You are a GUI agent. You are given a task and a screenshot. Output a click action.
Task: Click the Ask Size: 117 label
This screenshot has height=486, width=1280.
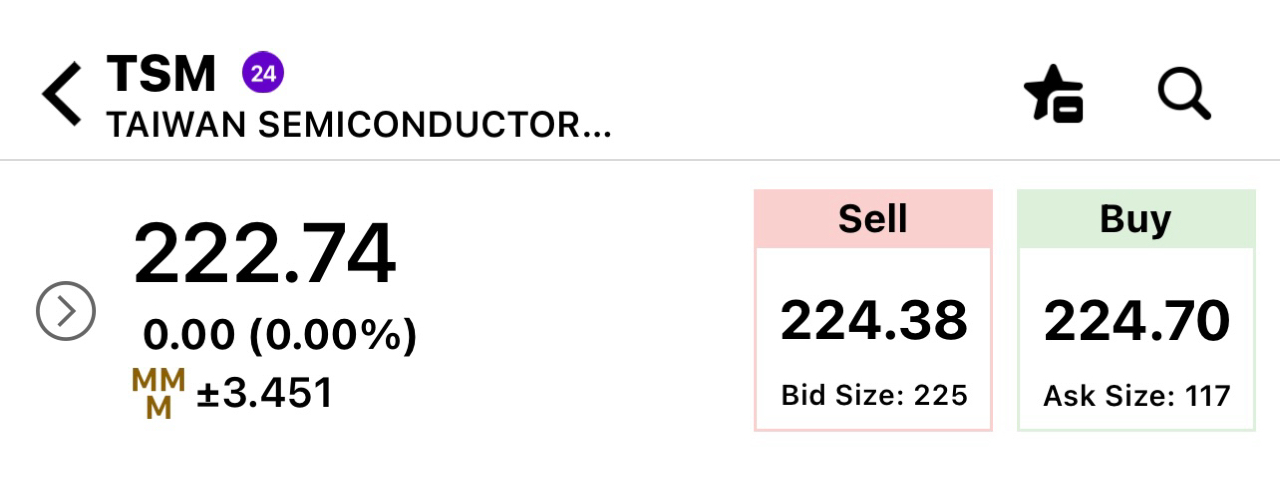coord(1137,396)
